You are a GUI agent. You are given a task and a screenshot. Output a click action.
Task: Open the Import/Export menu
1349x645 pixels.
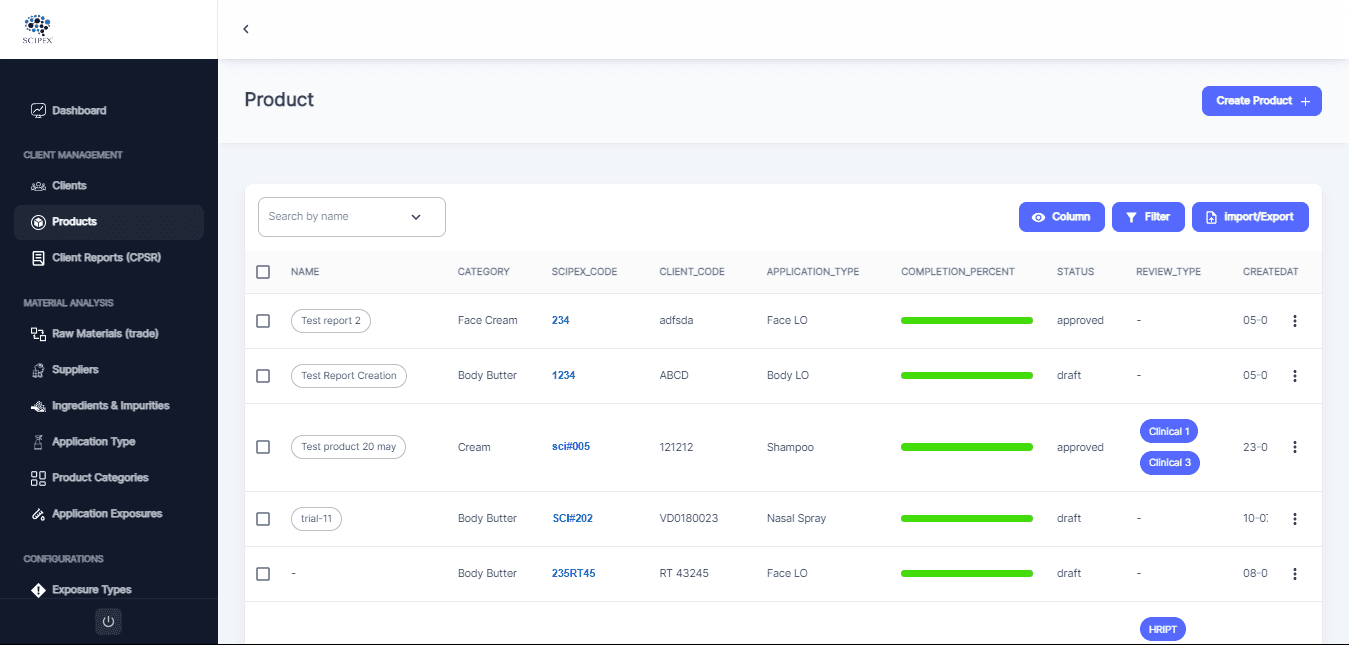1250,217
